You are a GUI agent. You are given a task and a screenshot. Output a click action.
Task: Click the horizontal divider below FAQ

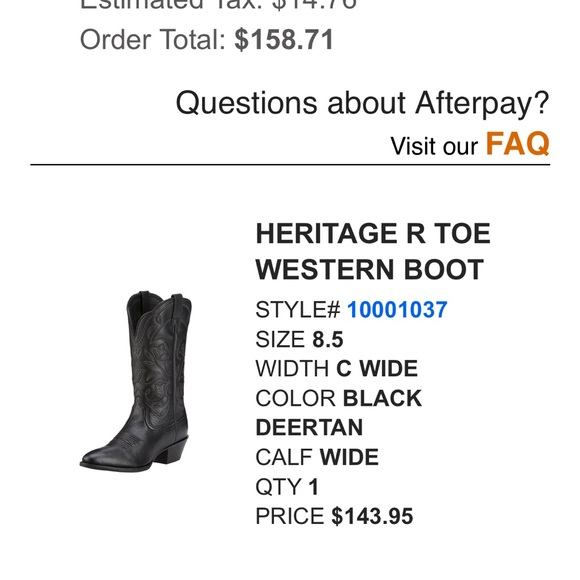tap(290, 165)
